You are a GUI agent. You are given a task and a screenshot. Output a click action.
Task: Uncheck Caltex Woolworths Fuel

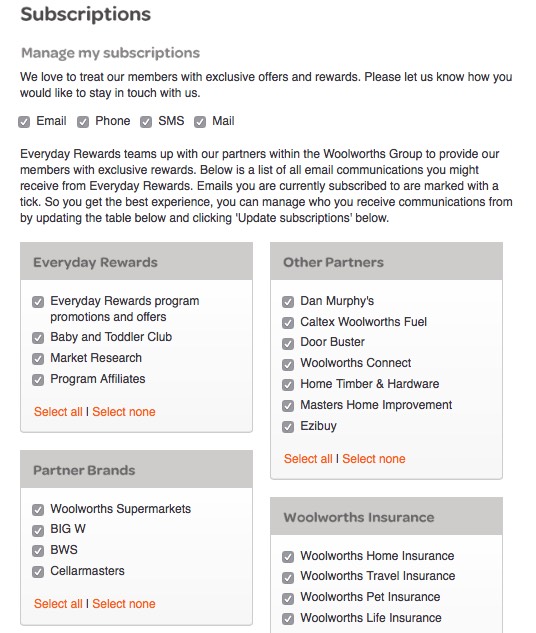[288, 323]
